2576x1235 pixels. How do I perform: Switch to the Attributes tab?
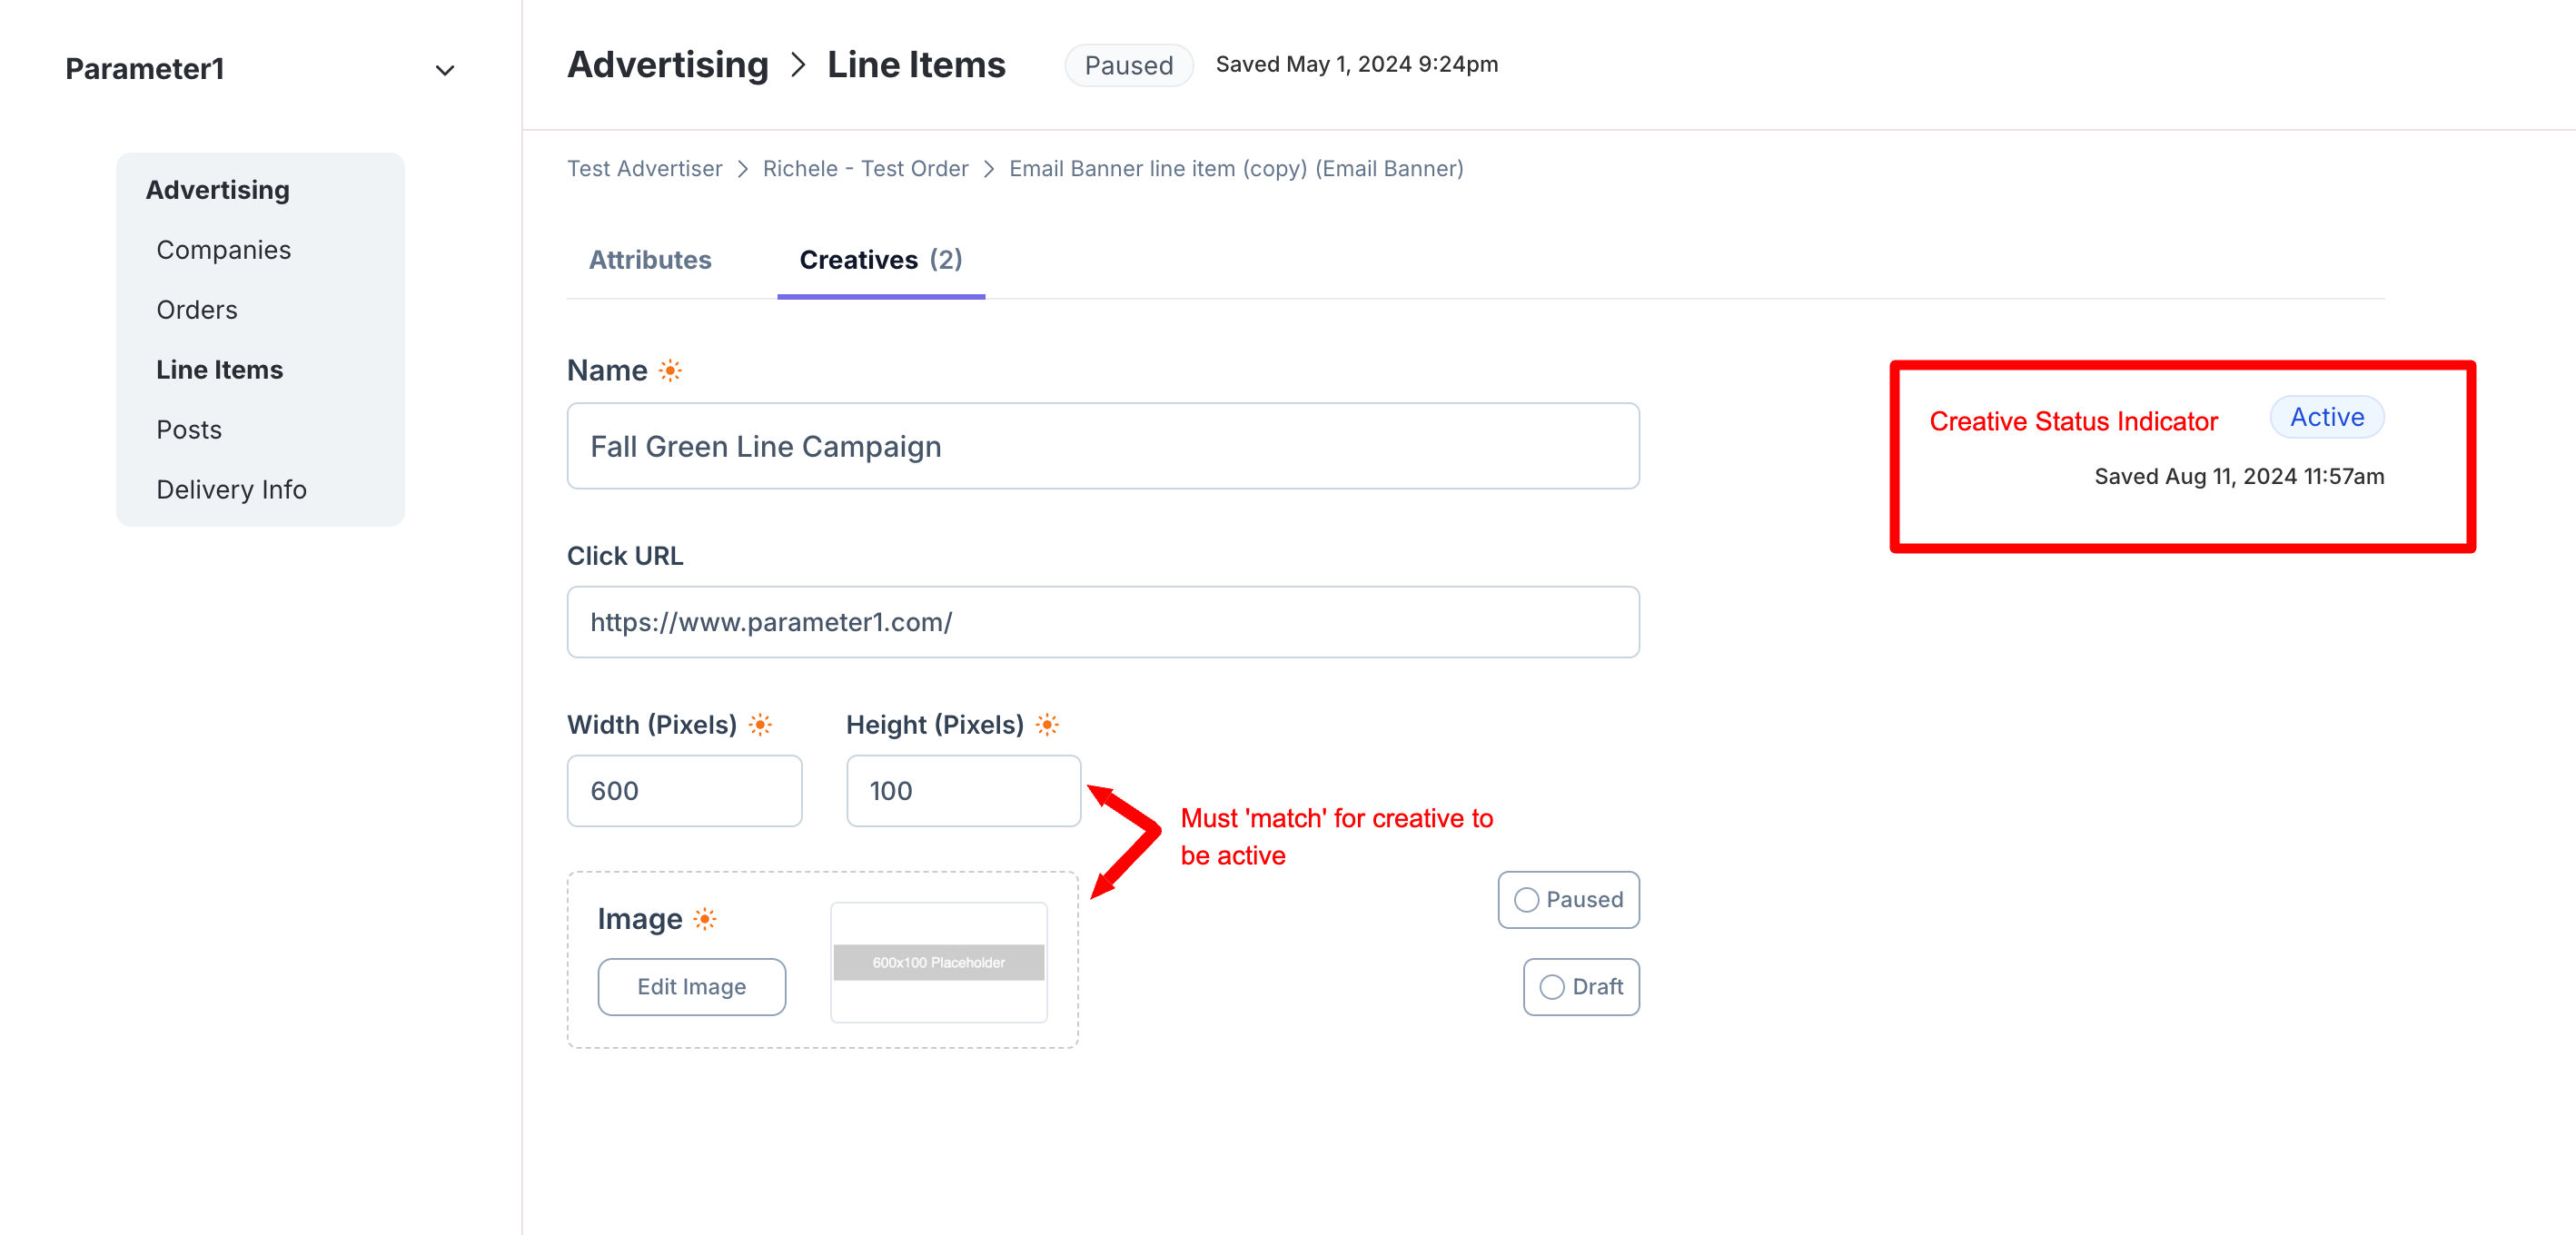click(650, 260)
